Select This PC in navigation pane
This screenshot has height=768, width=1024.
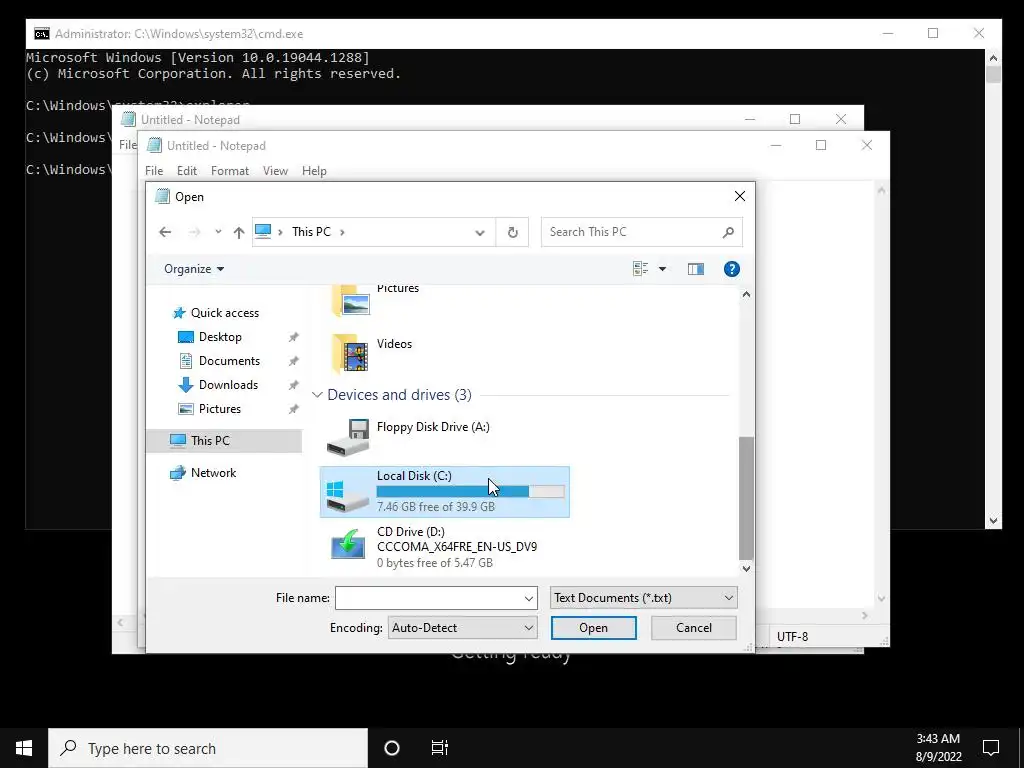point(210,441)
